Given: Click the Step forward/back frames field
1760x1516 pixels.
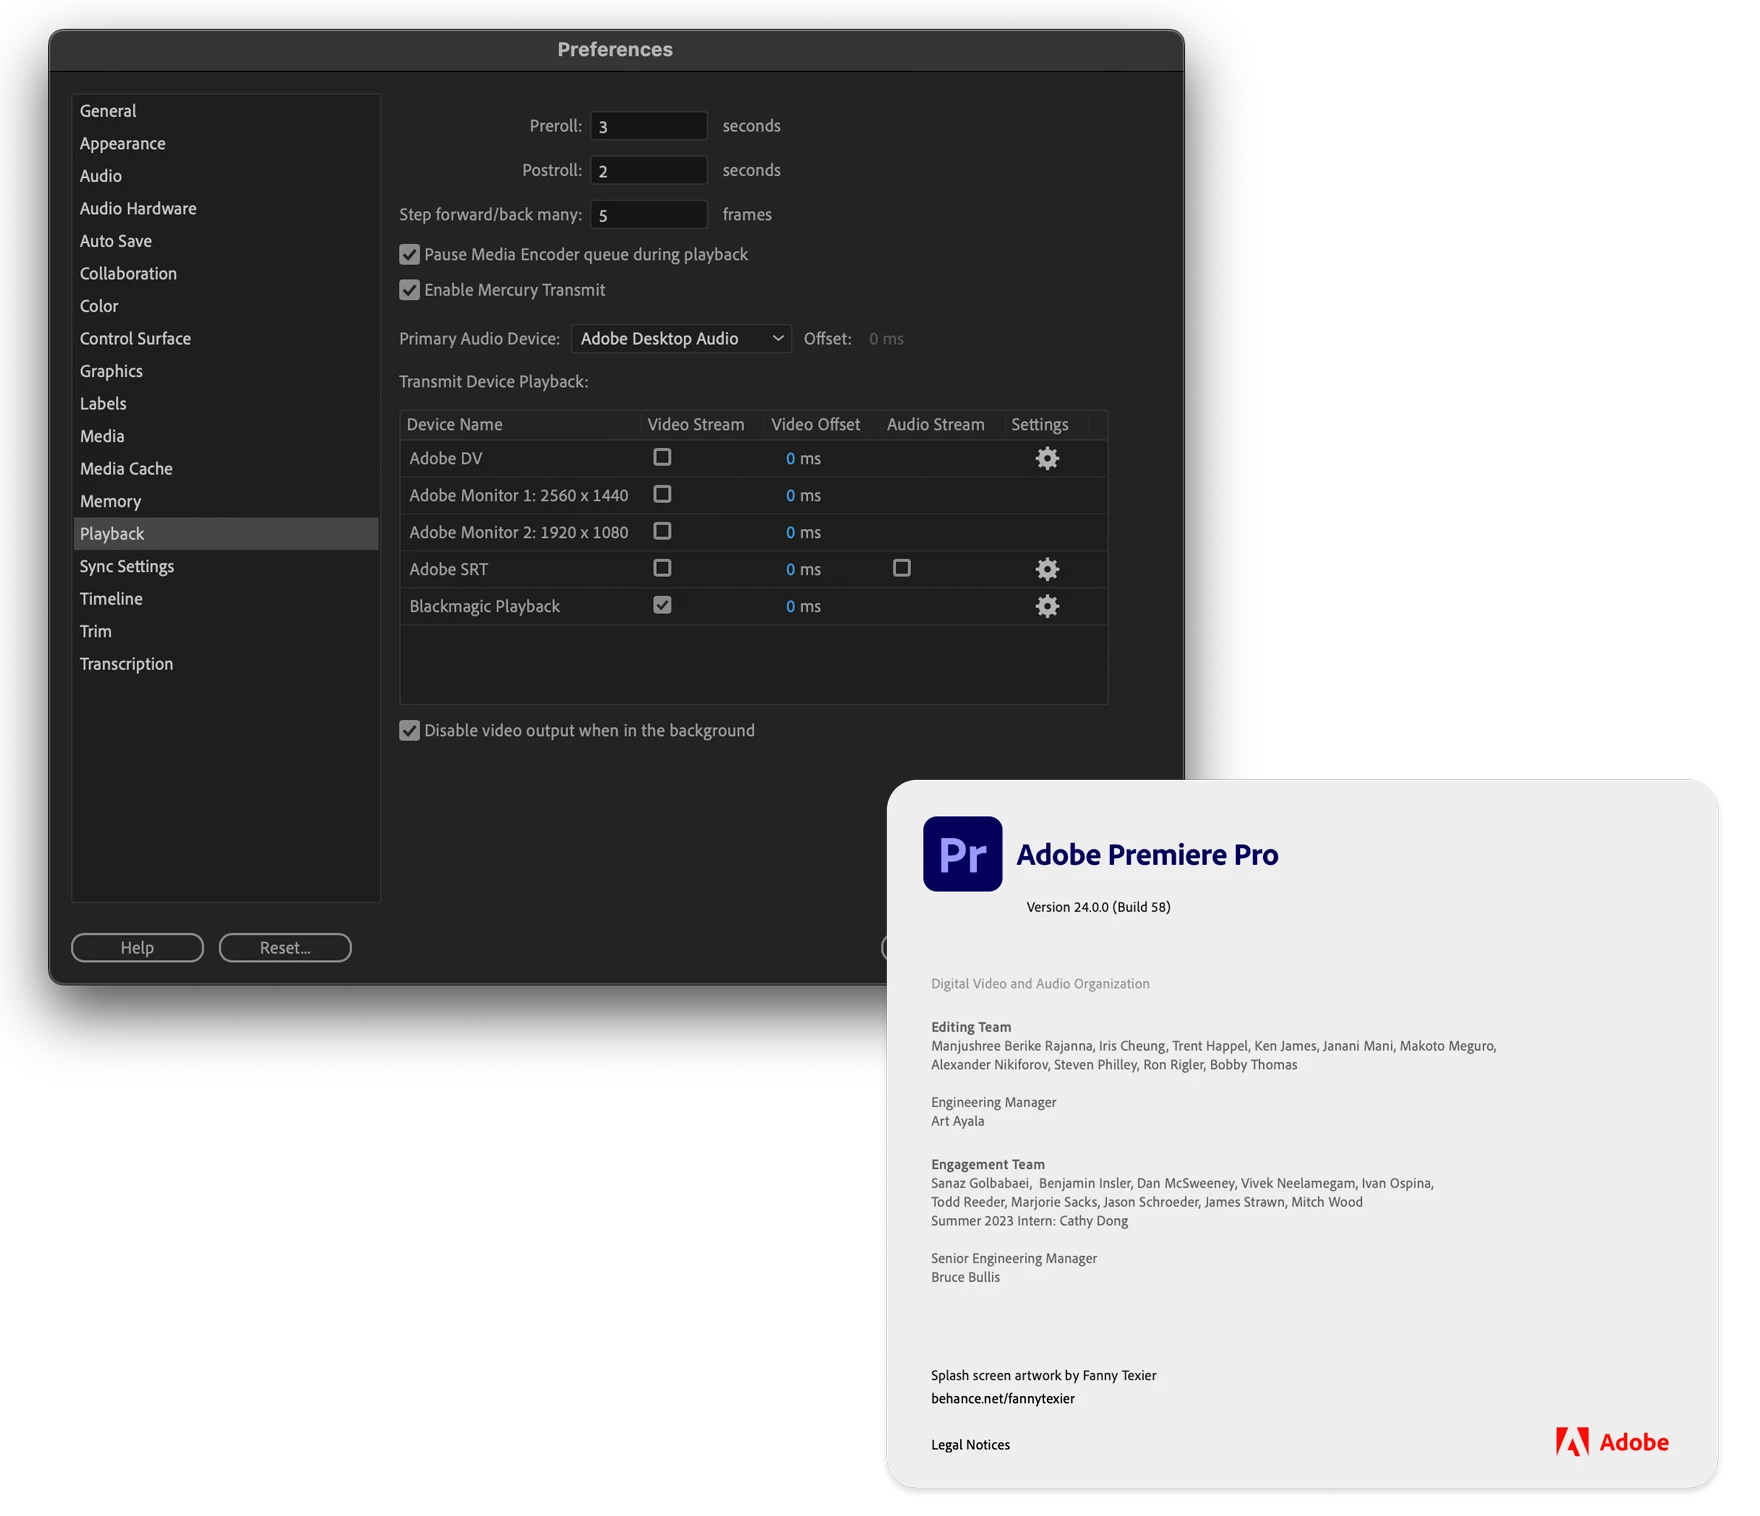Looking at the screenshot, I should pos(649,214).
